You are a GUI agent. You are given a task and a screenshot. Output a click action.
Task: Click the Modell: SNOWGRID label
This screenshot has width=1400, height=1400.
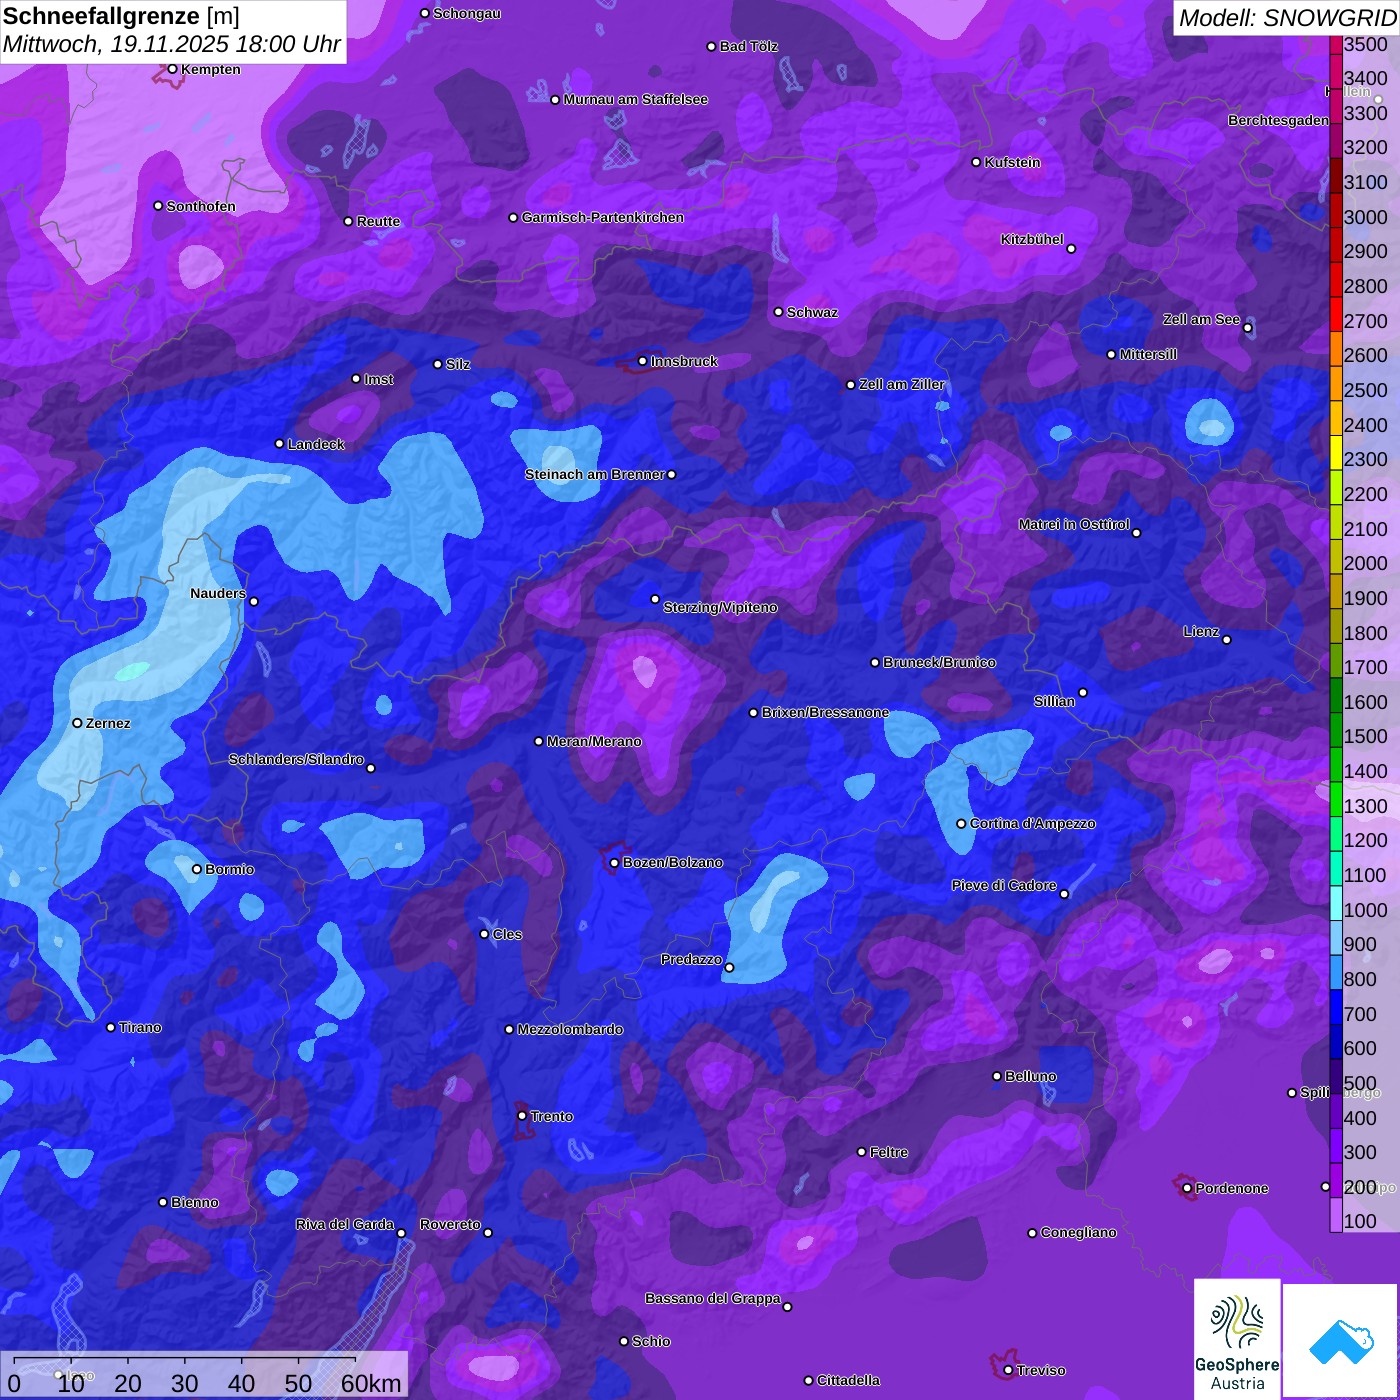click(x=1287, y=18)
